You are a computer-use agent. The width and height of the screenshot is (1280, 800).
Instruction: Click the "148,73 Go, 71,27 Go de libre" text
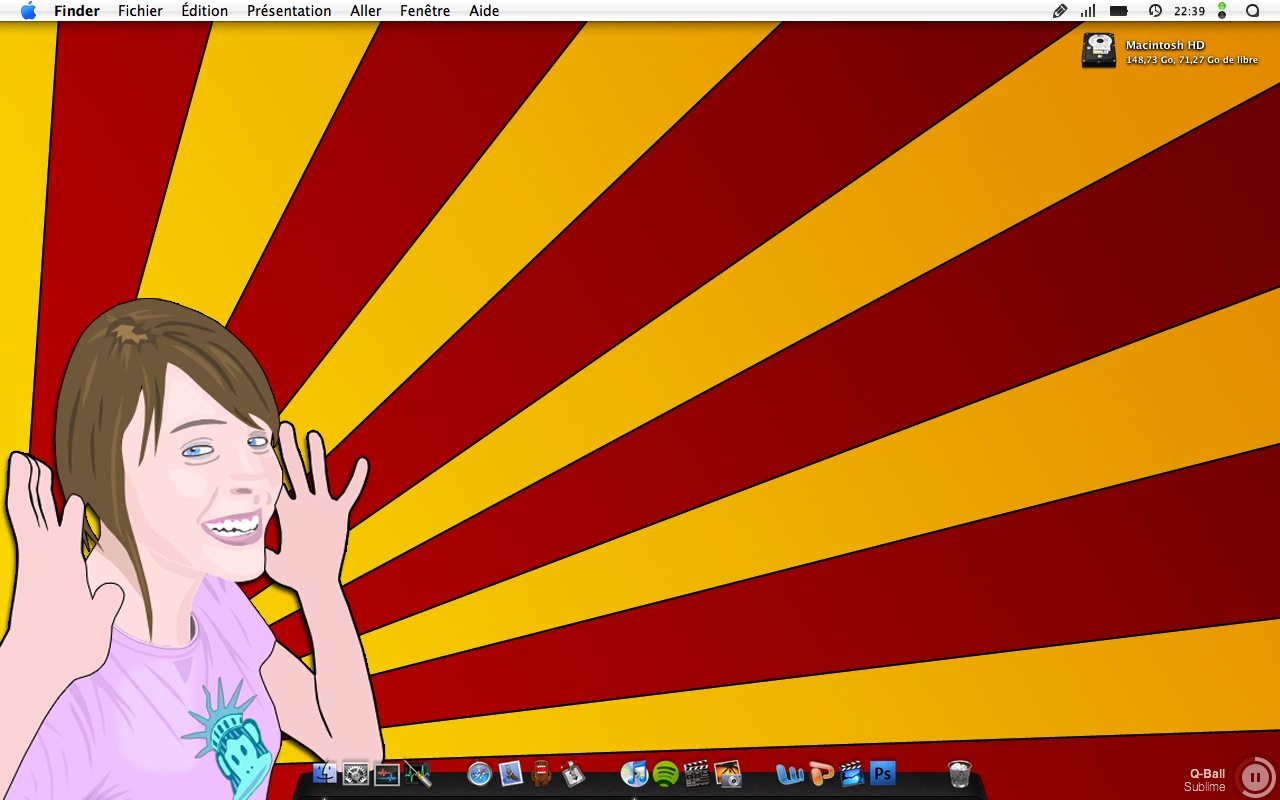[x=1192, y=60]
